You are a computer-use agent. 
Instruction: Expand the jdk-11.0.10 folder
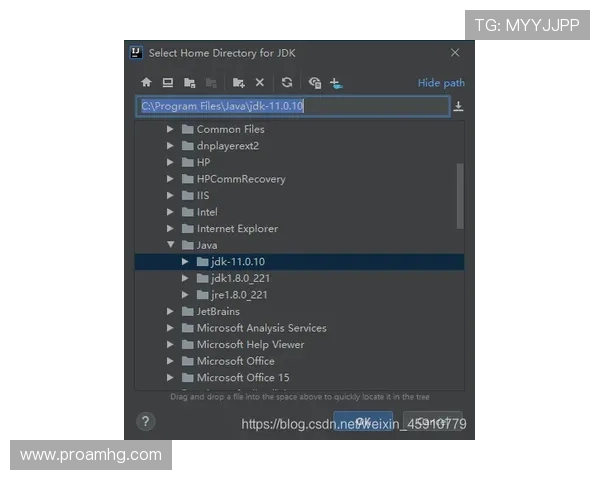(186, 262)
